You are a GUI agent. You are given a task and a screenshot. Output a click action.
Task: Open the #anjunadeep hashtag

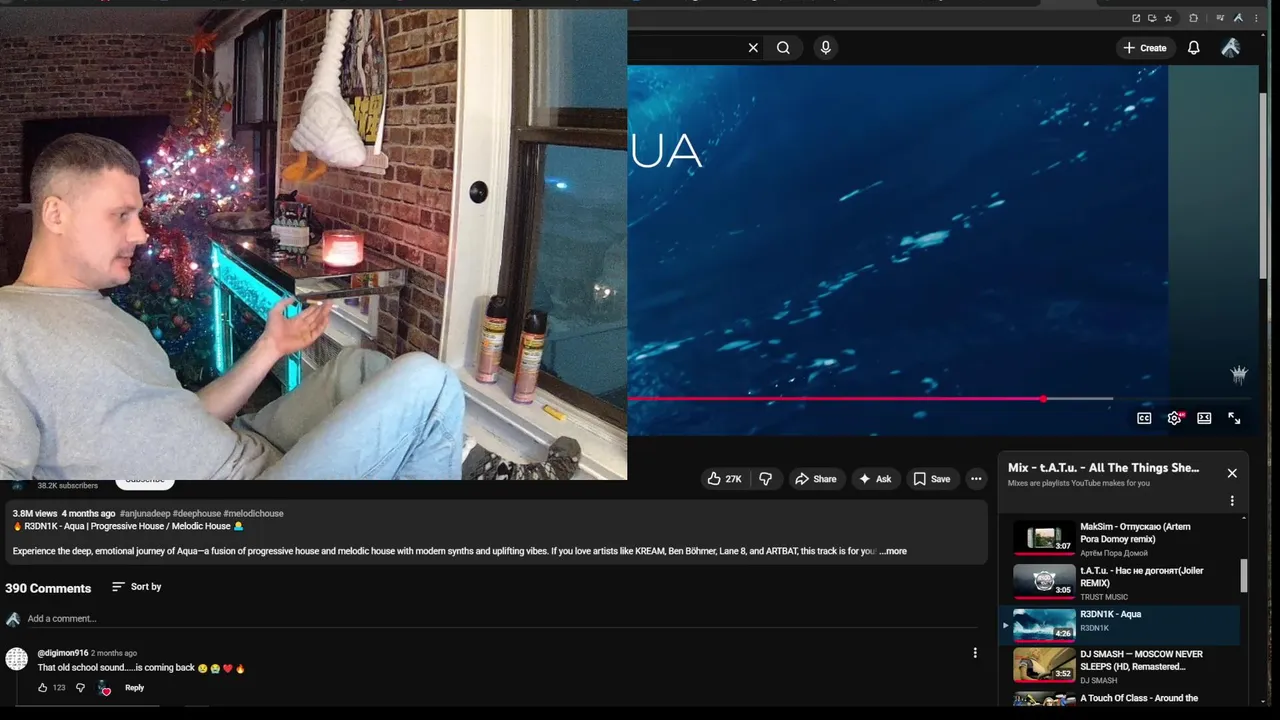[x=145, y=513]
